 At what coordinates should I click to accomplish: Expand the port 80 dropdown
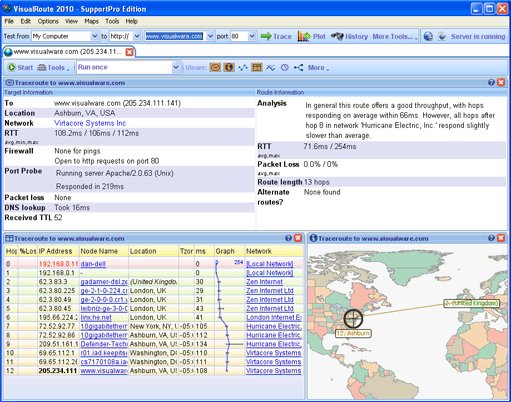pos(252,36)
